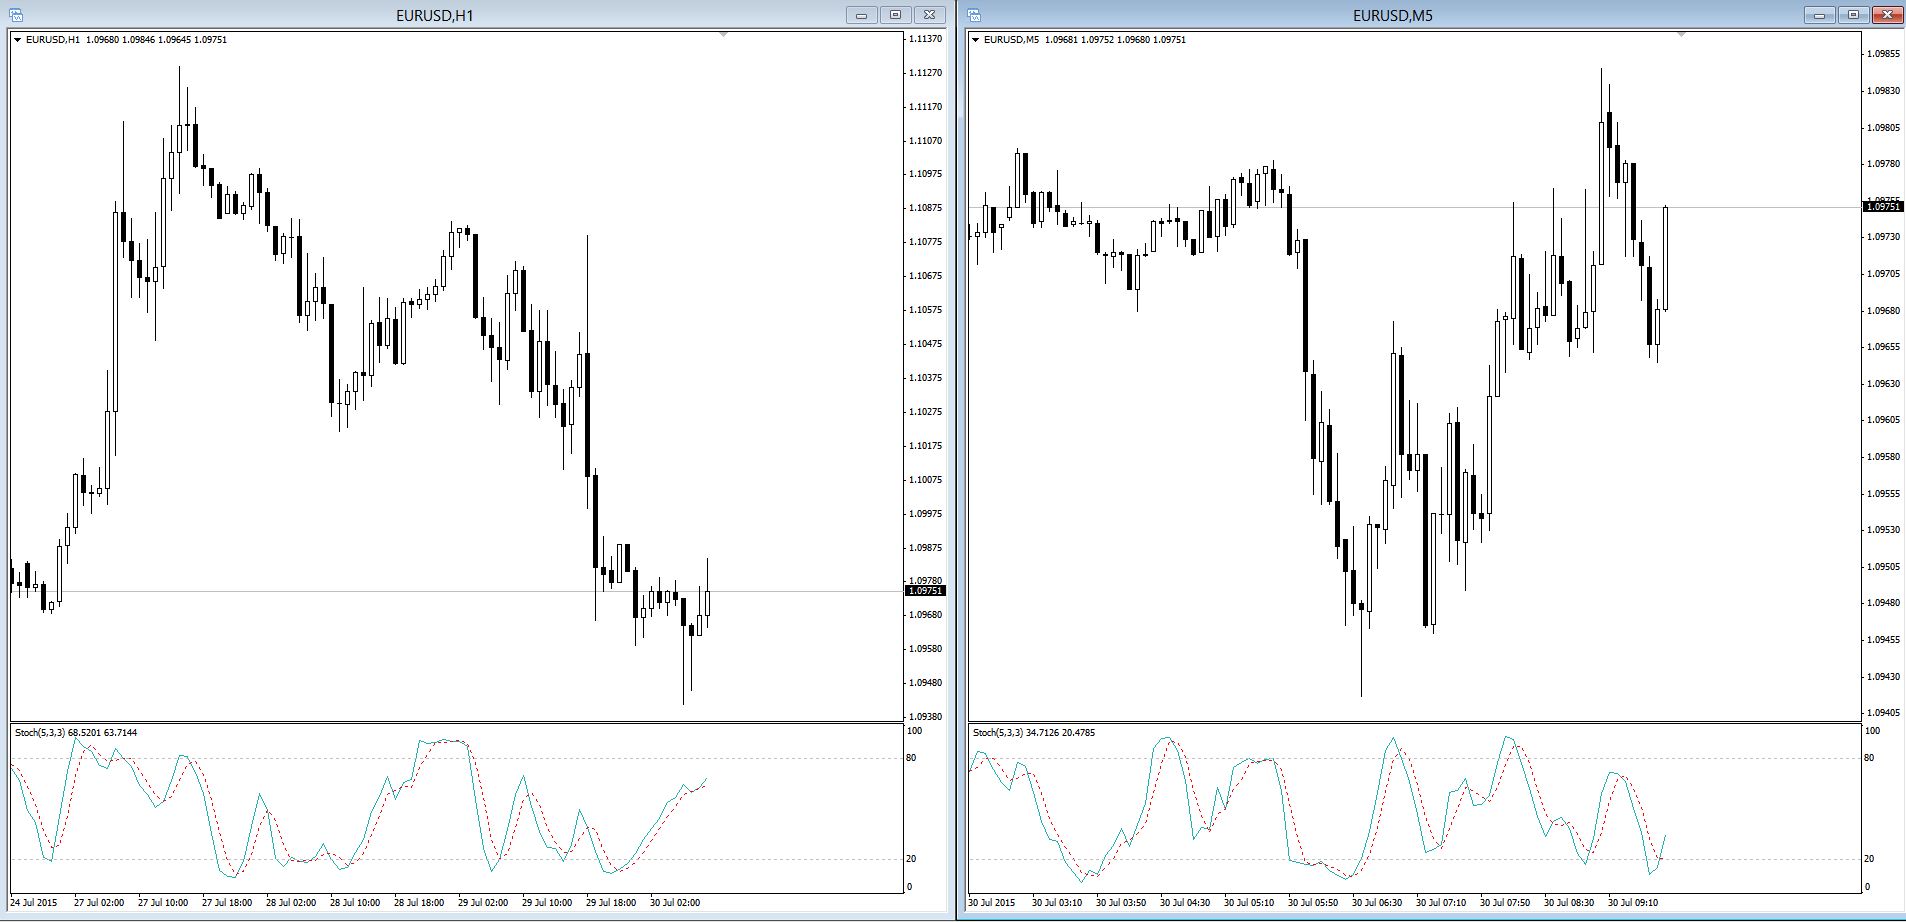Click the 29 Jul 10:00 time label
The width and height of the screenshot is (1906, 922).
click(547, 903)
